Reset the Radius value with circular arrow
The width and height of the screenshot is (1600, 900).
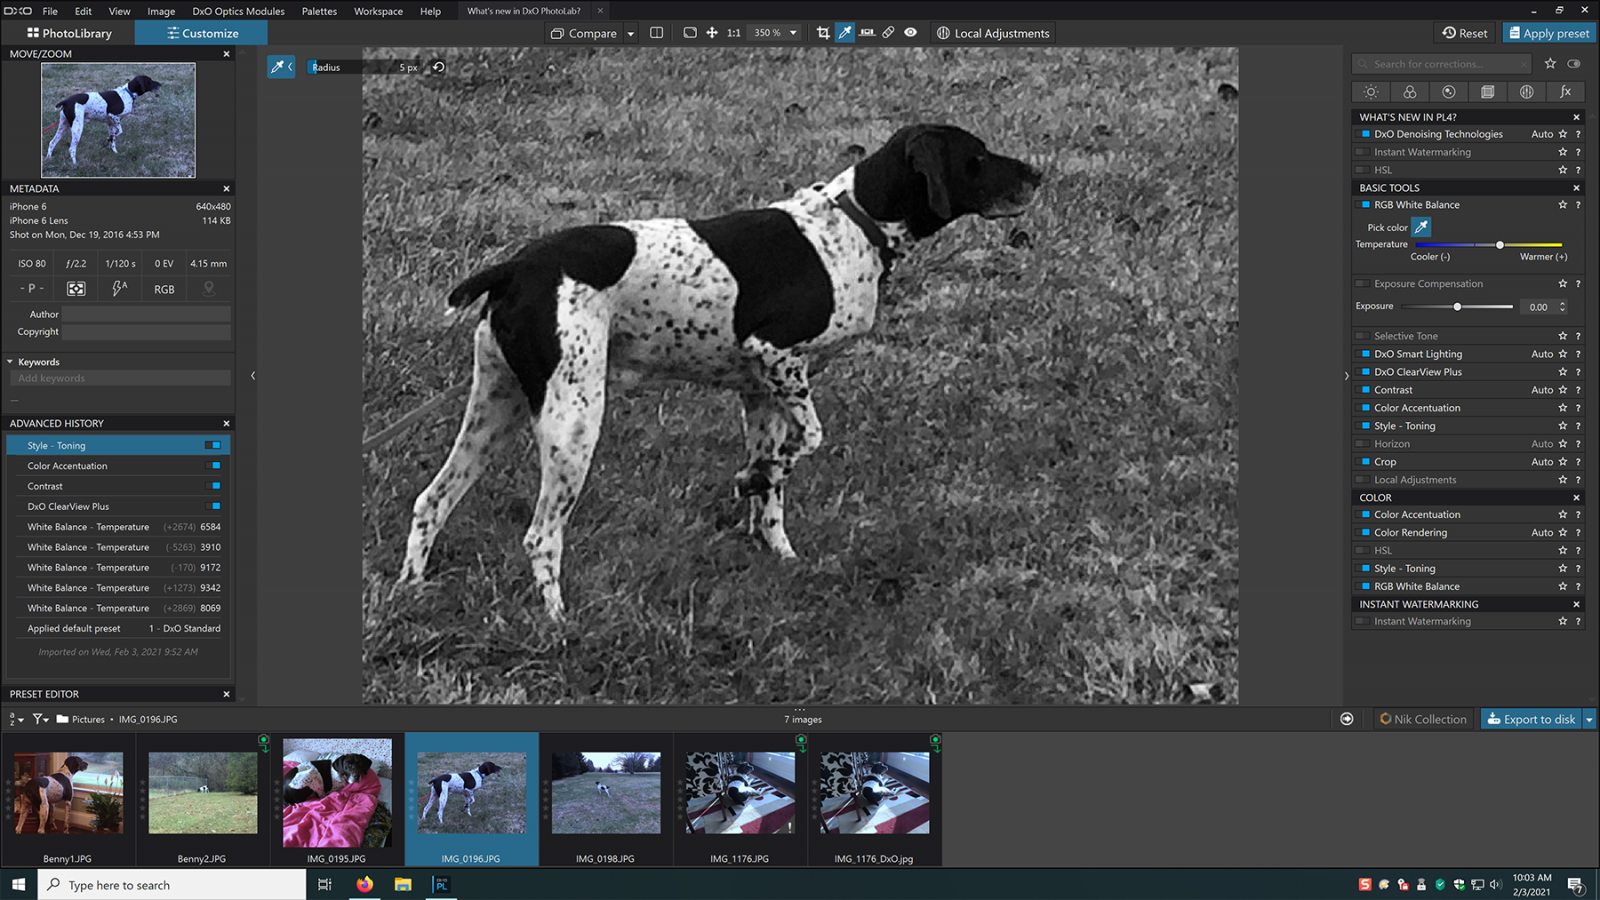(438, 67)
